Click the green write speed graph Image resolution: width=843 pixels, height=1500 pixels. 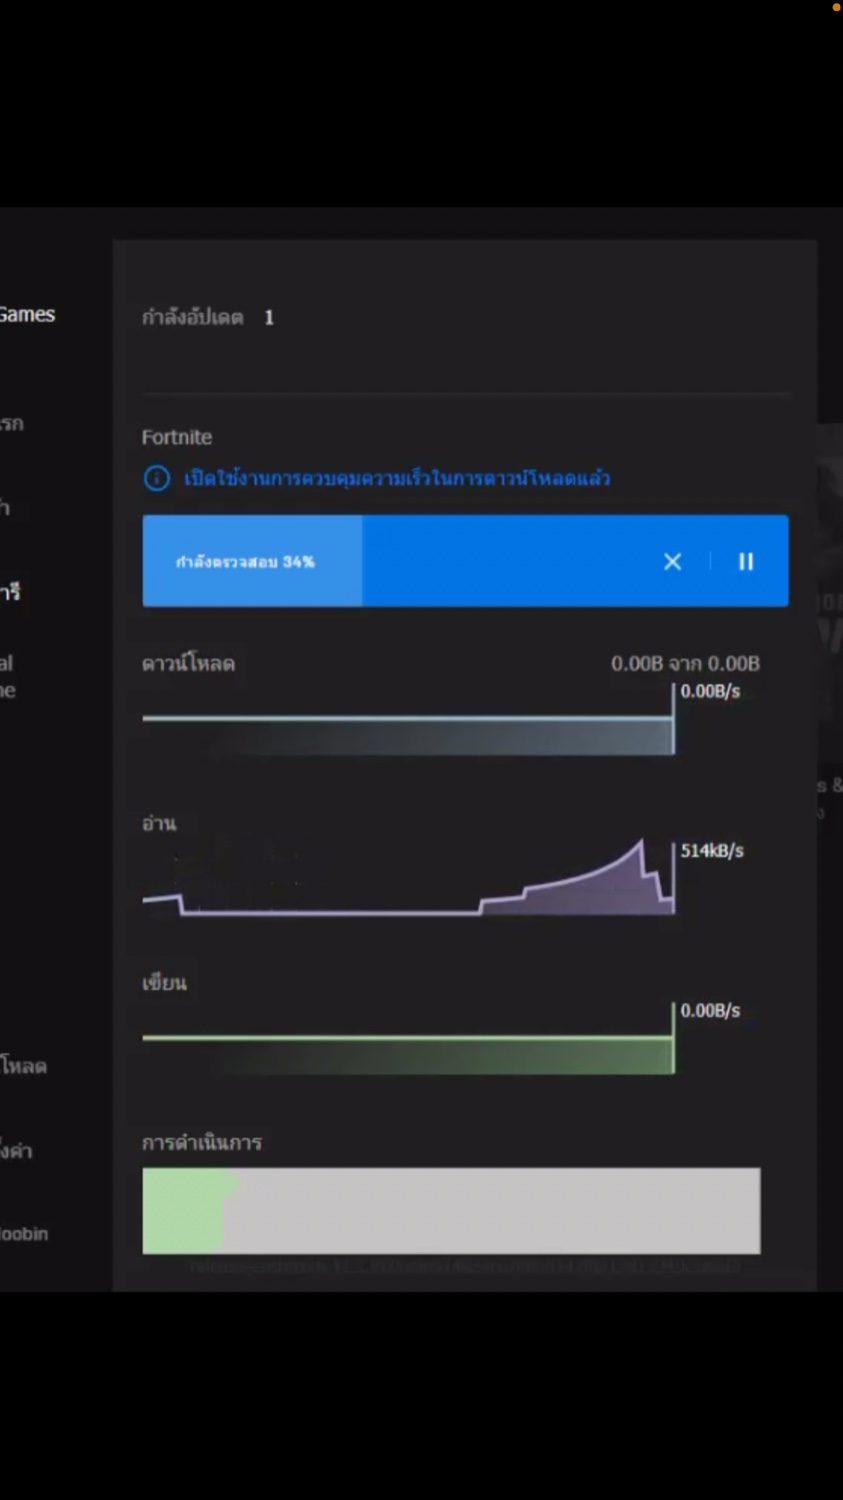tap(408, 1040)
